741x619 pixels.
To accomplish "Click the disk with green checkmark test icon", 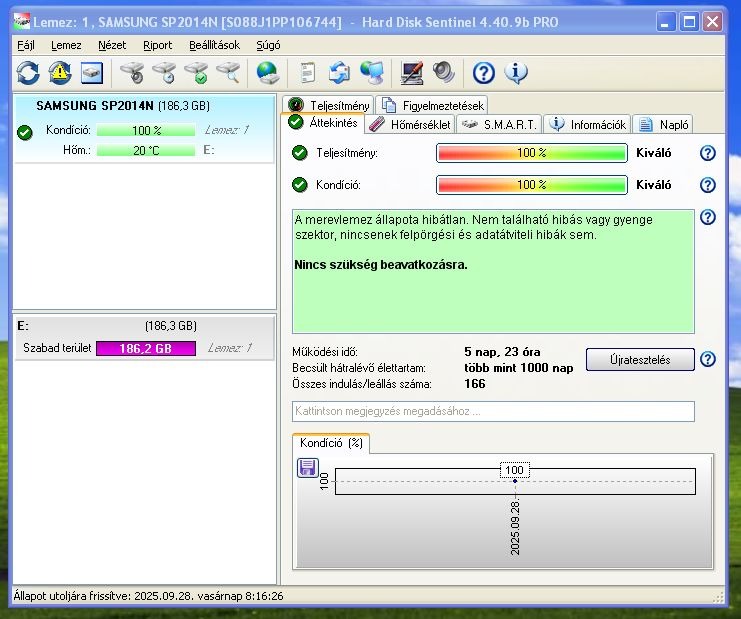I will [x=196, y=73].
